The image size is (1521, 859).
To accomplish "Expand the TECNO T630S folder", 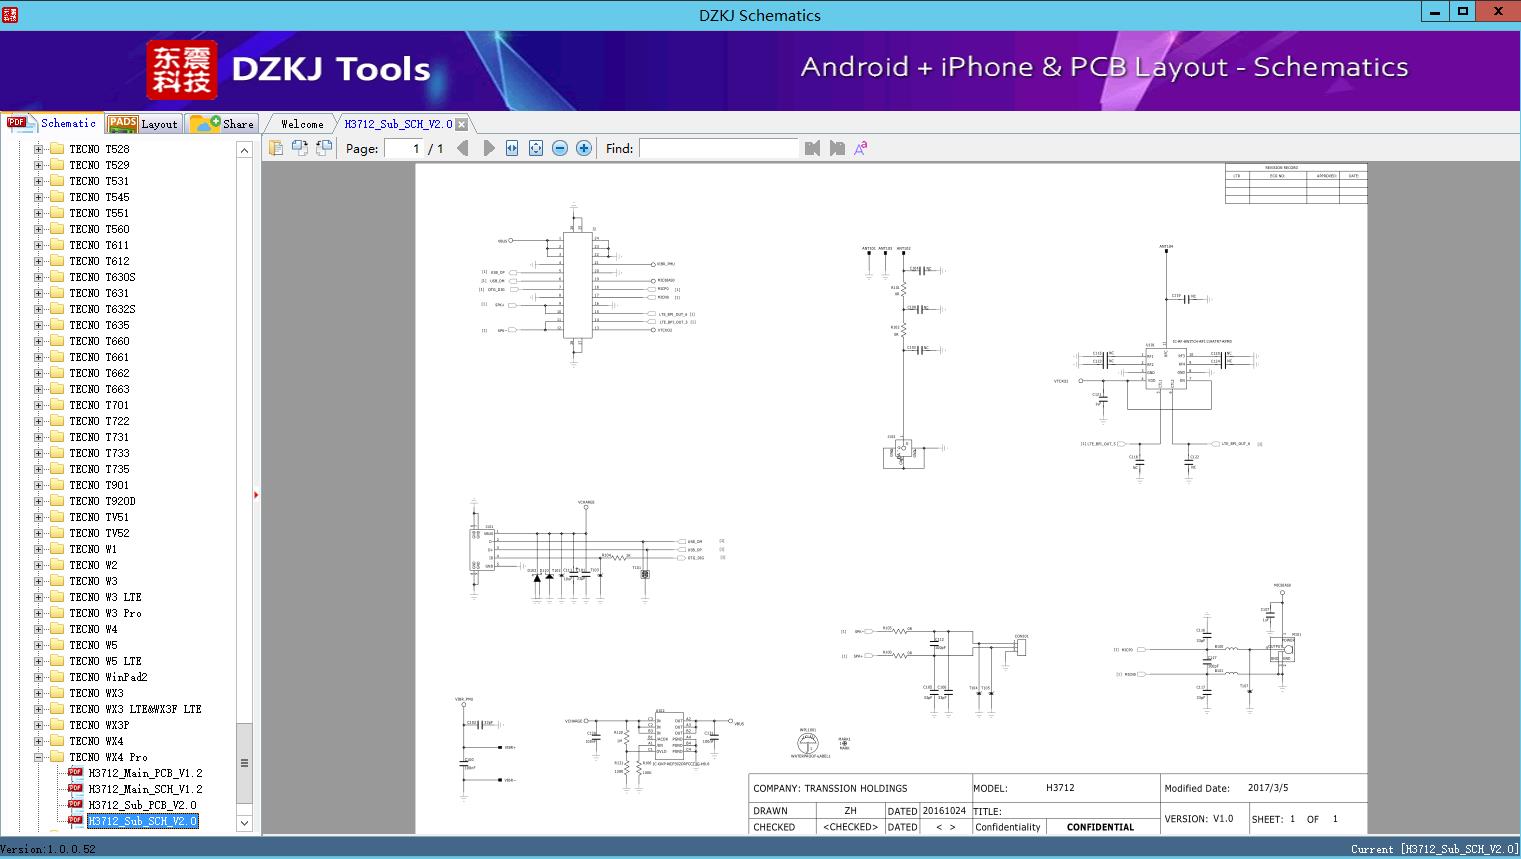I will click(x=39, y=277).
